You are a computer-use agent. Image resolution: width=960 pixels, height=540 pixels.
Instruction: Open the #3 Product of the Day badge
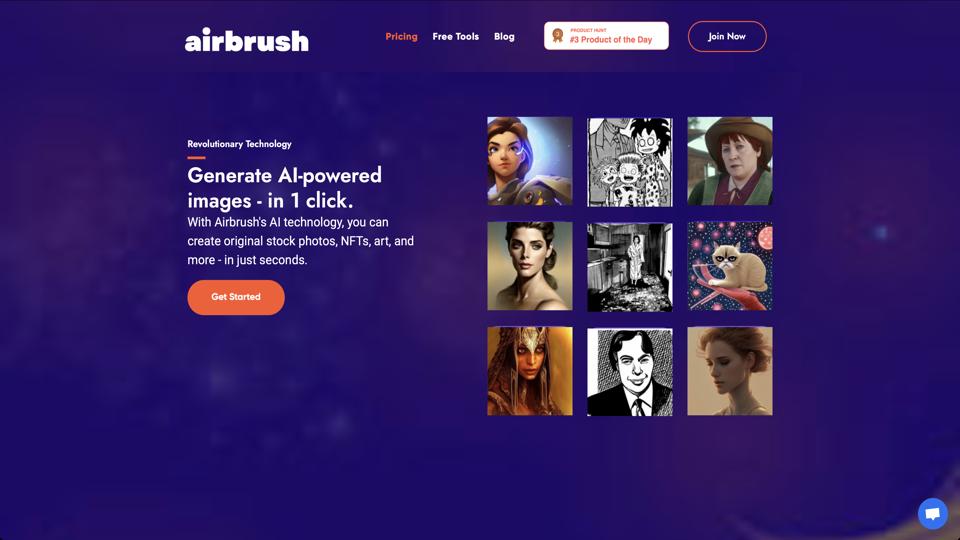(x=606, y=36)
